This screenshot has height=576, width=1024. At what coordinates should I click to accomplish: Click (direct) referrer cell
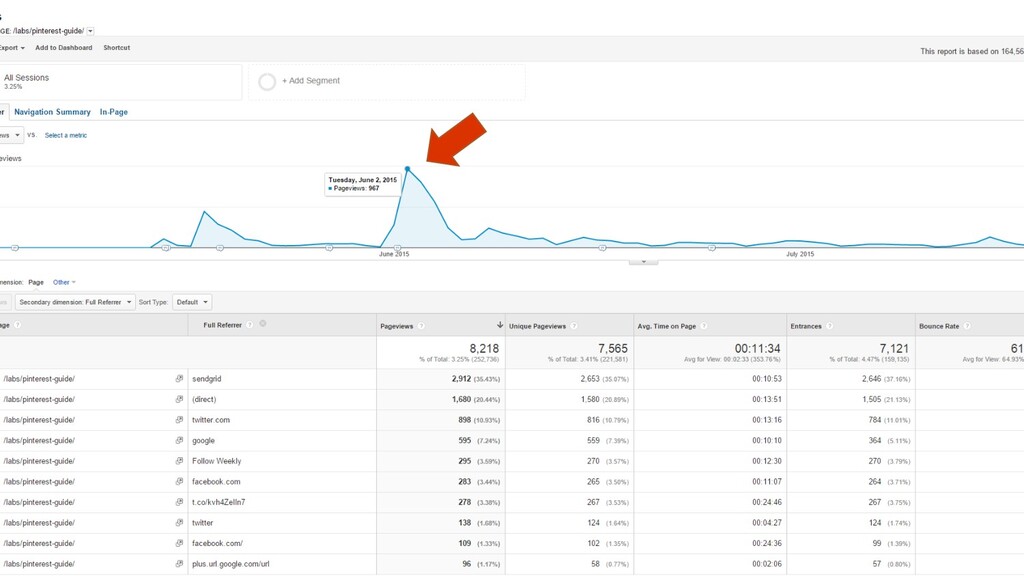click(204, 399)
